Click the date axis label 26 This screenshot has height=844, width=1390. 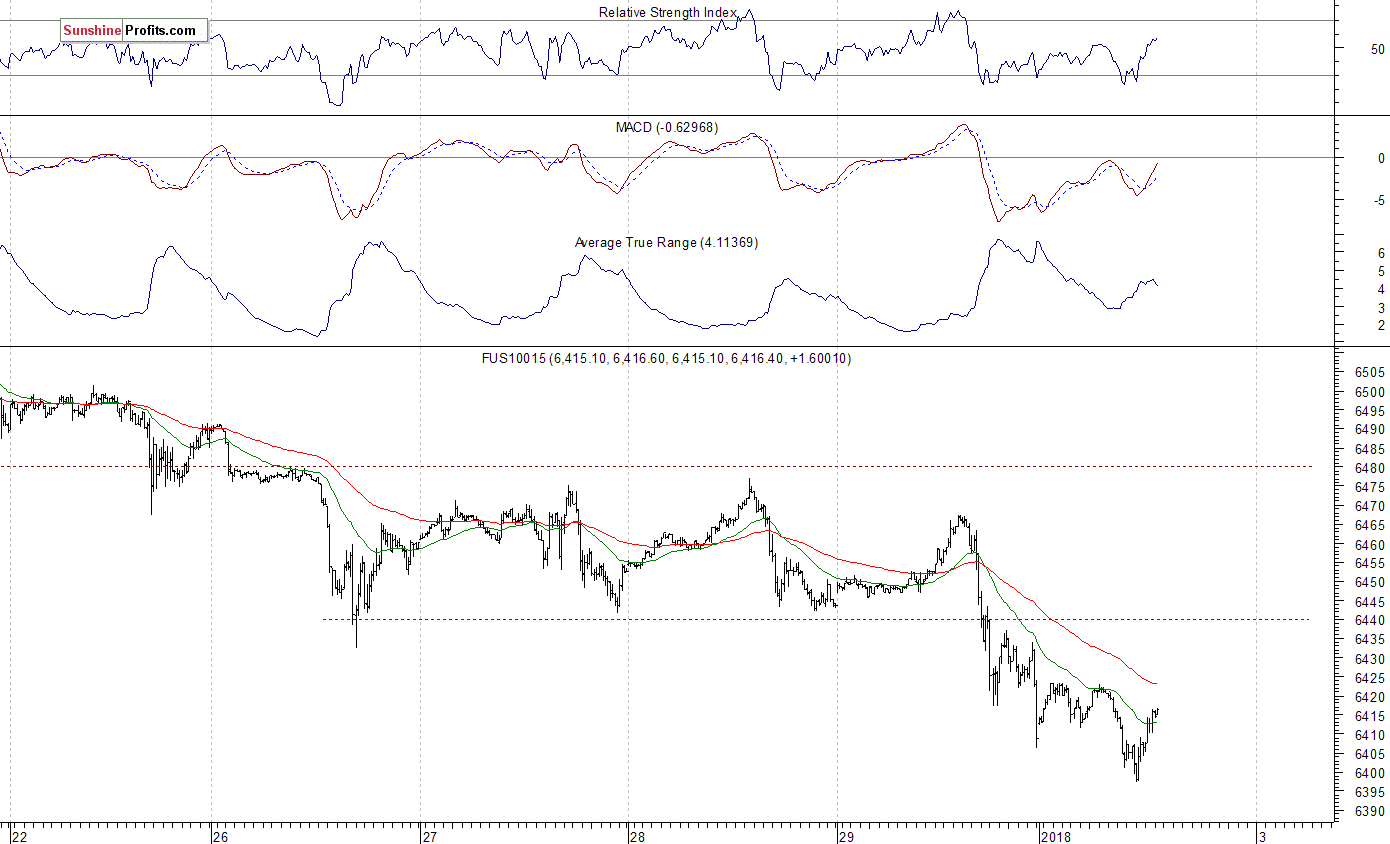[x=221, y=836]
